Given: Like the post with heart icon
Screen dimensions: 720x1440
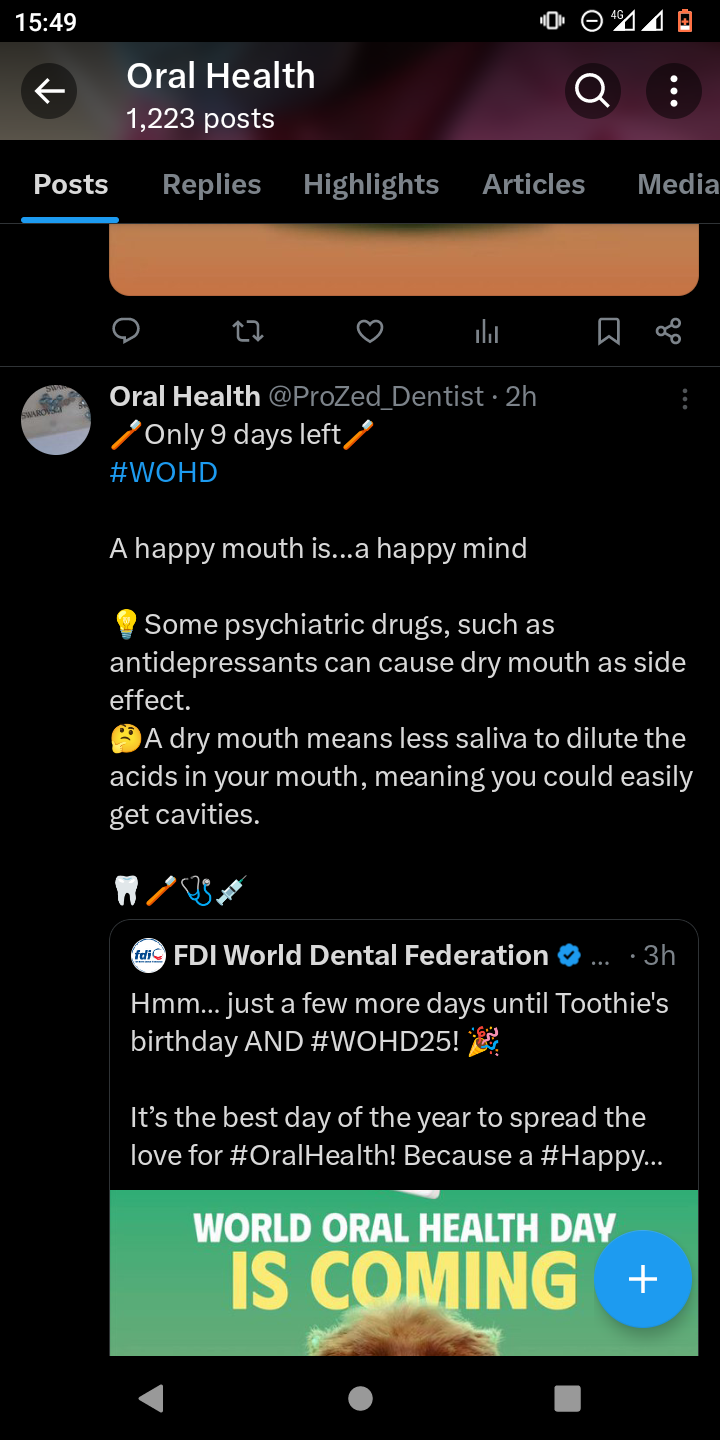Looking at the screenshot, I should 370,331.
